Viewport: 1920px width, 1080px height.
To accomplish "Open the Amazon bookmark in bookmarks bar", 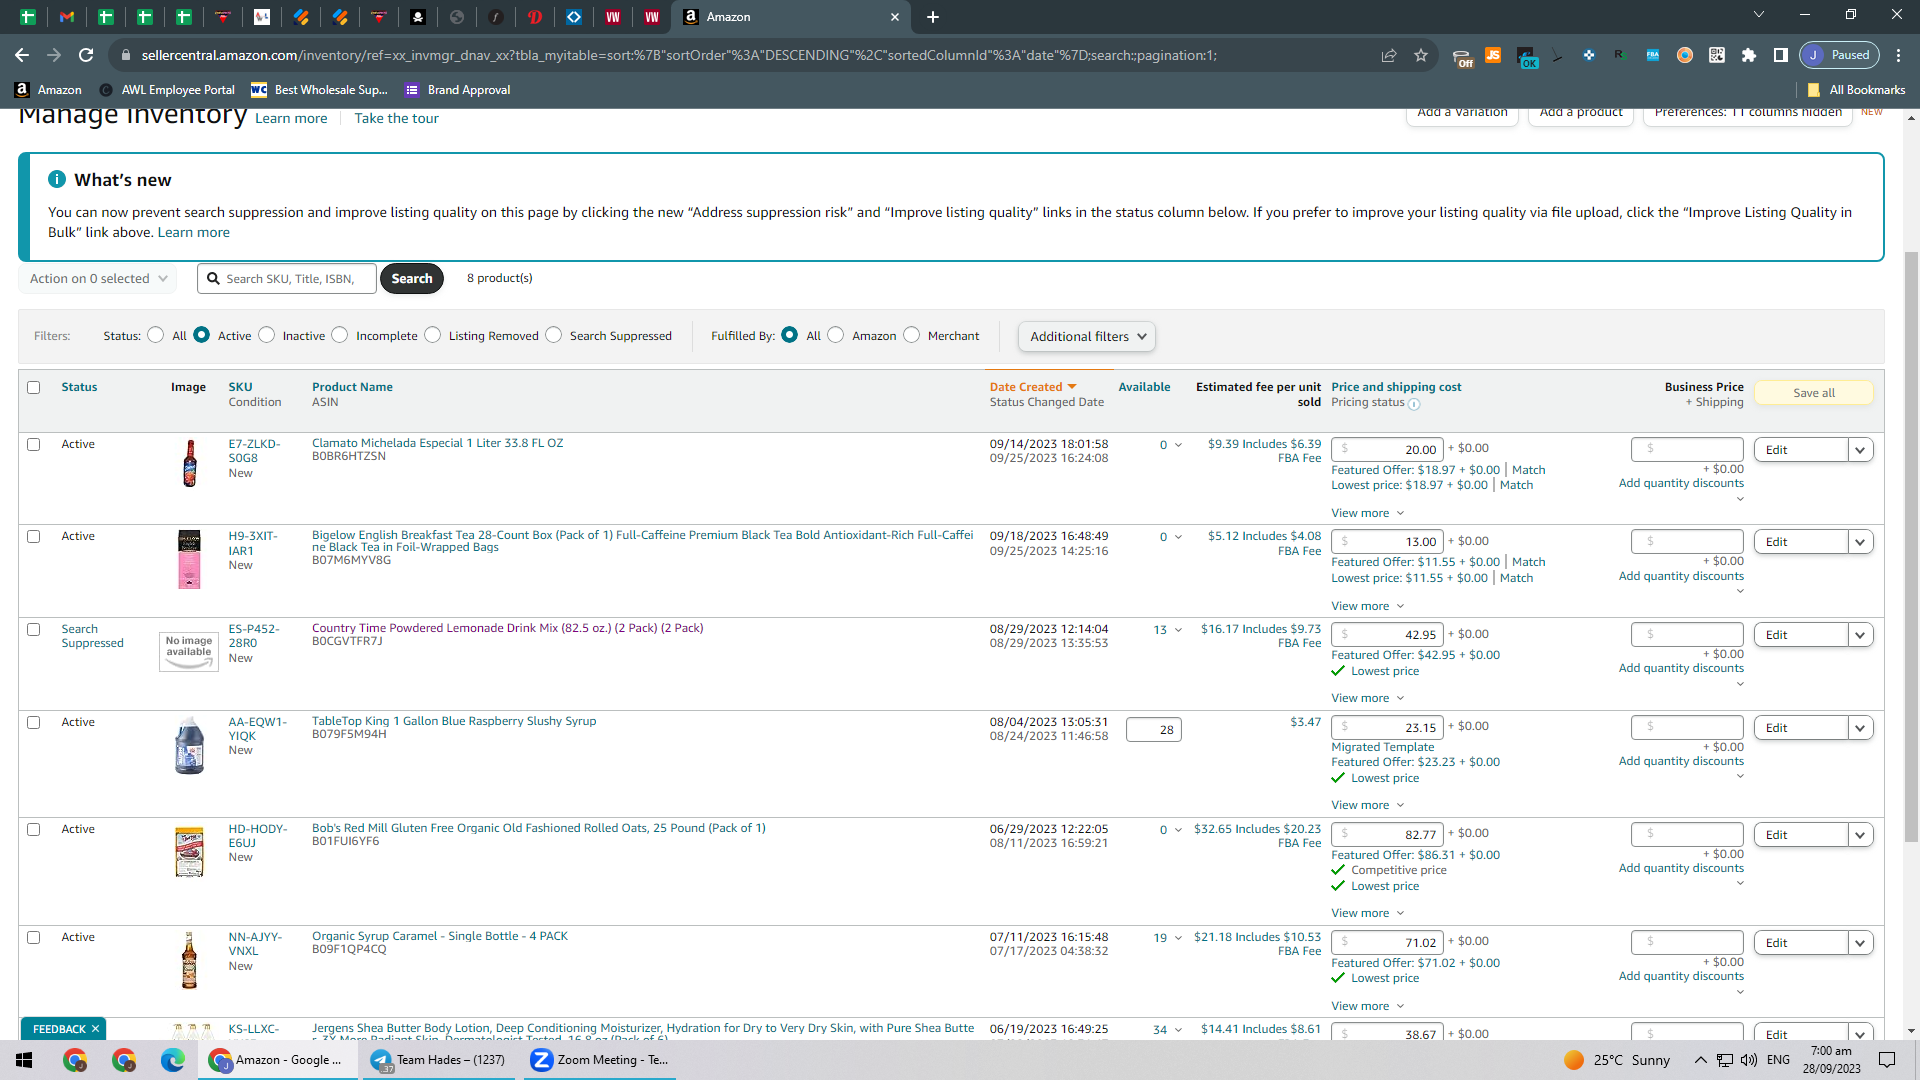I will click(48, 90).
